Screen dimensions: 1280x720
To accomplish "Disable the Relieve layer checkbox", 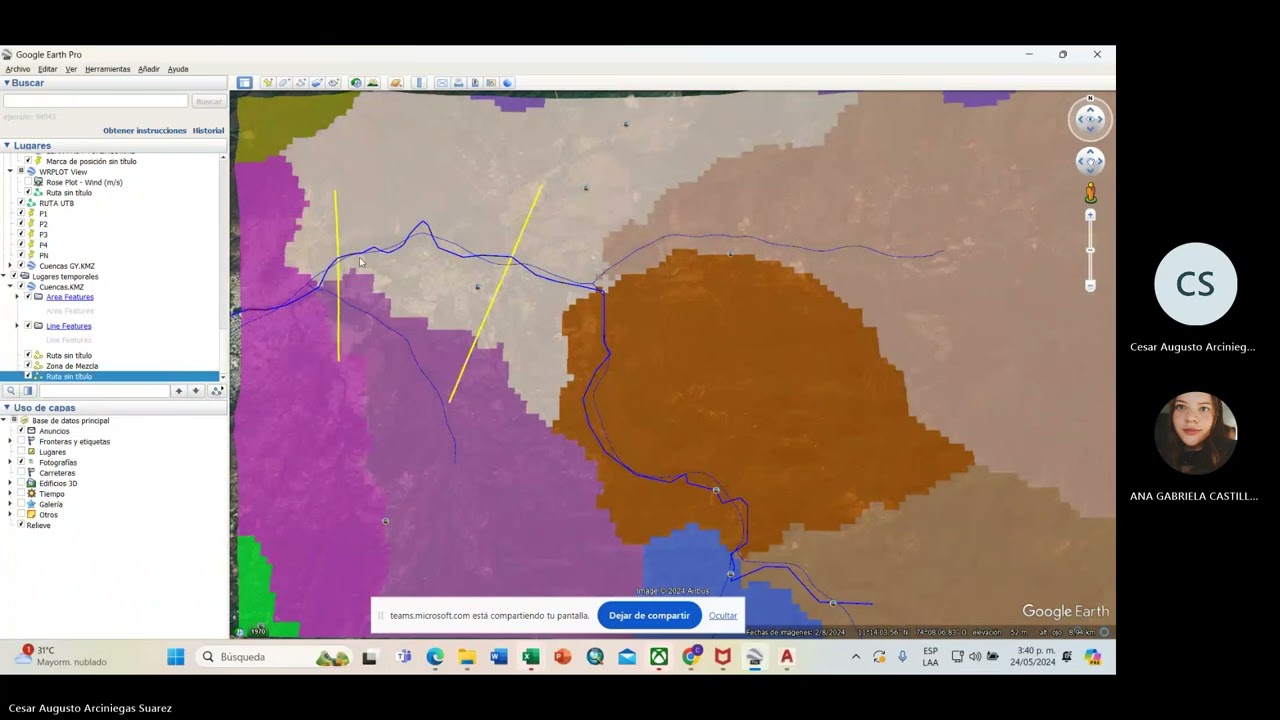I will tap(20, 525).
